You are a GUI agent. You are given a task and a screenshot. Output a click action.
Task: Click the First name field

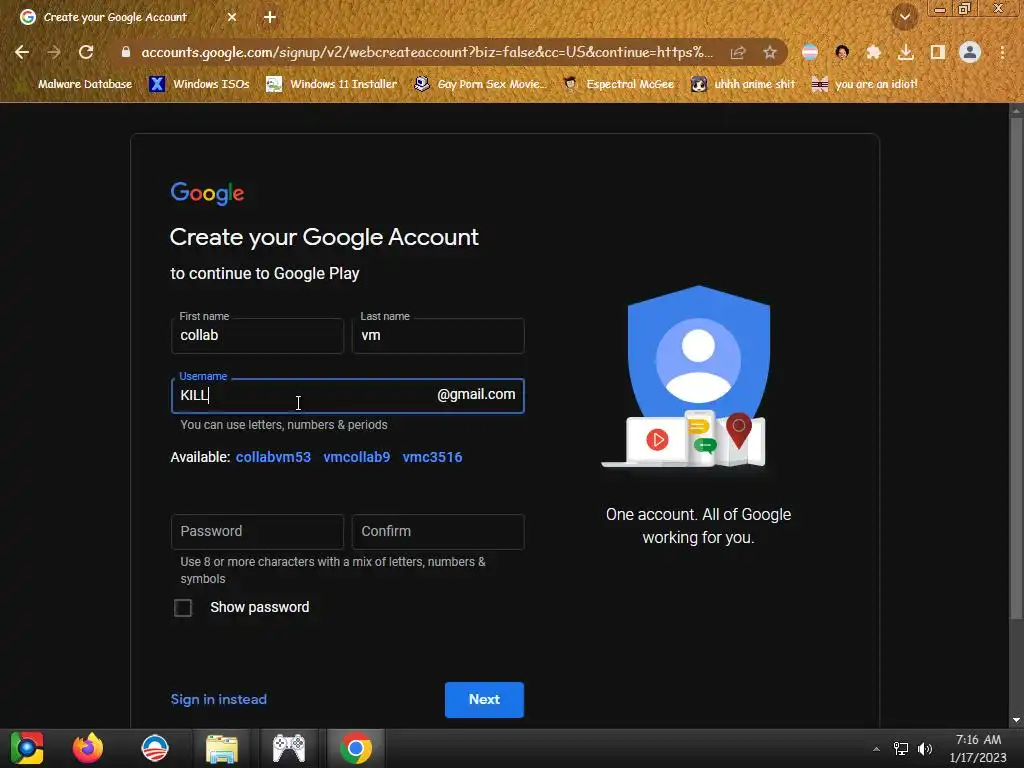pos(257,336)
